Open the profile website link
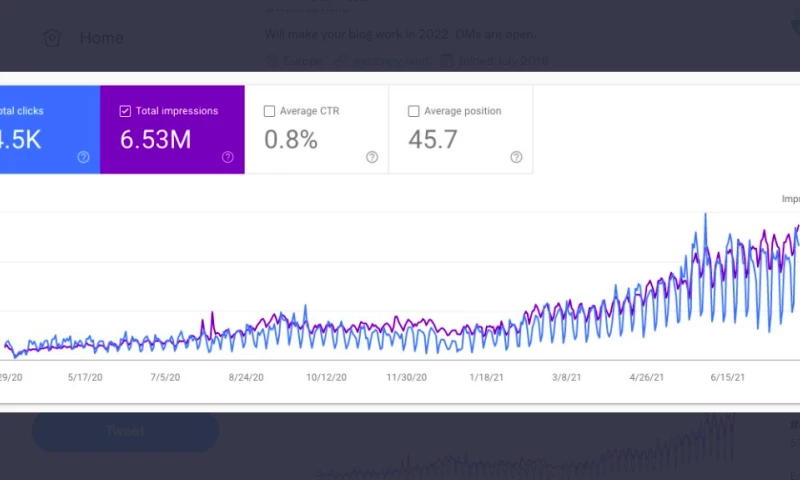 (390, 61)
